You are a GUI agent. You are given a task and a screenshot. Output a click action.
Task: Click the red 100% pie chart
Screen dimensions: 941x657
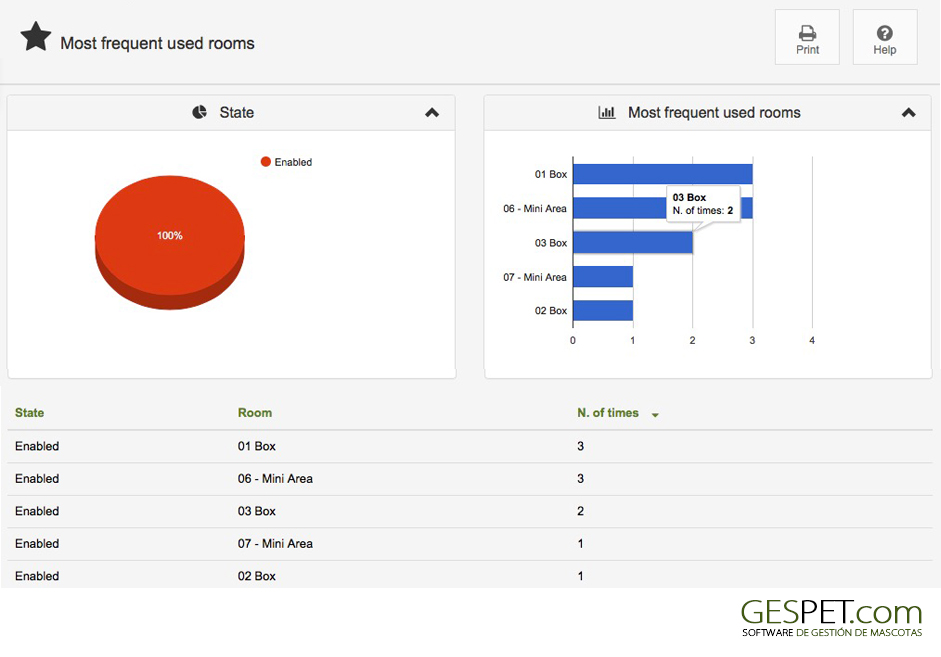170,242
